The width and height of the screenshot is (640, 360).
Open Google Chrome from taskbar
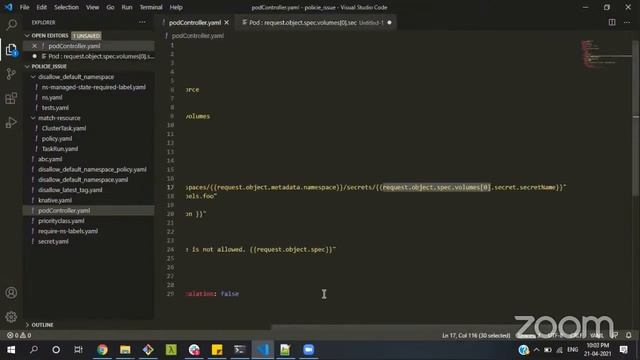coord(102,350)
